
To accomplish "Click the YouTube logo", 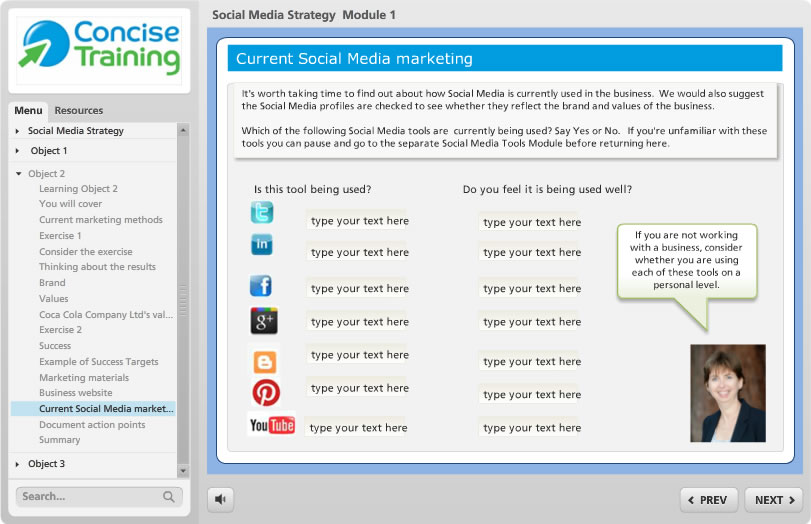I will 272,425.
